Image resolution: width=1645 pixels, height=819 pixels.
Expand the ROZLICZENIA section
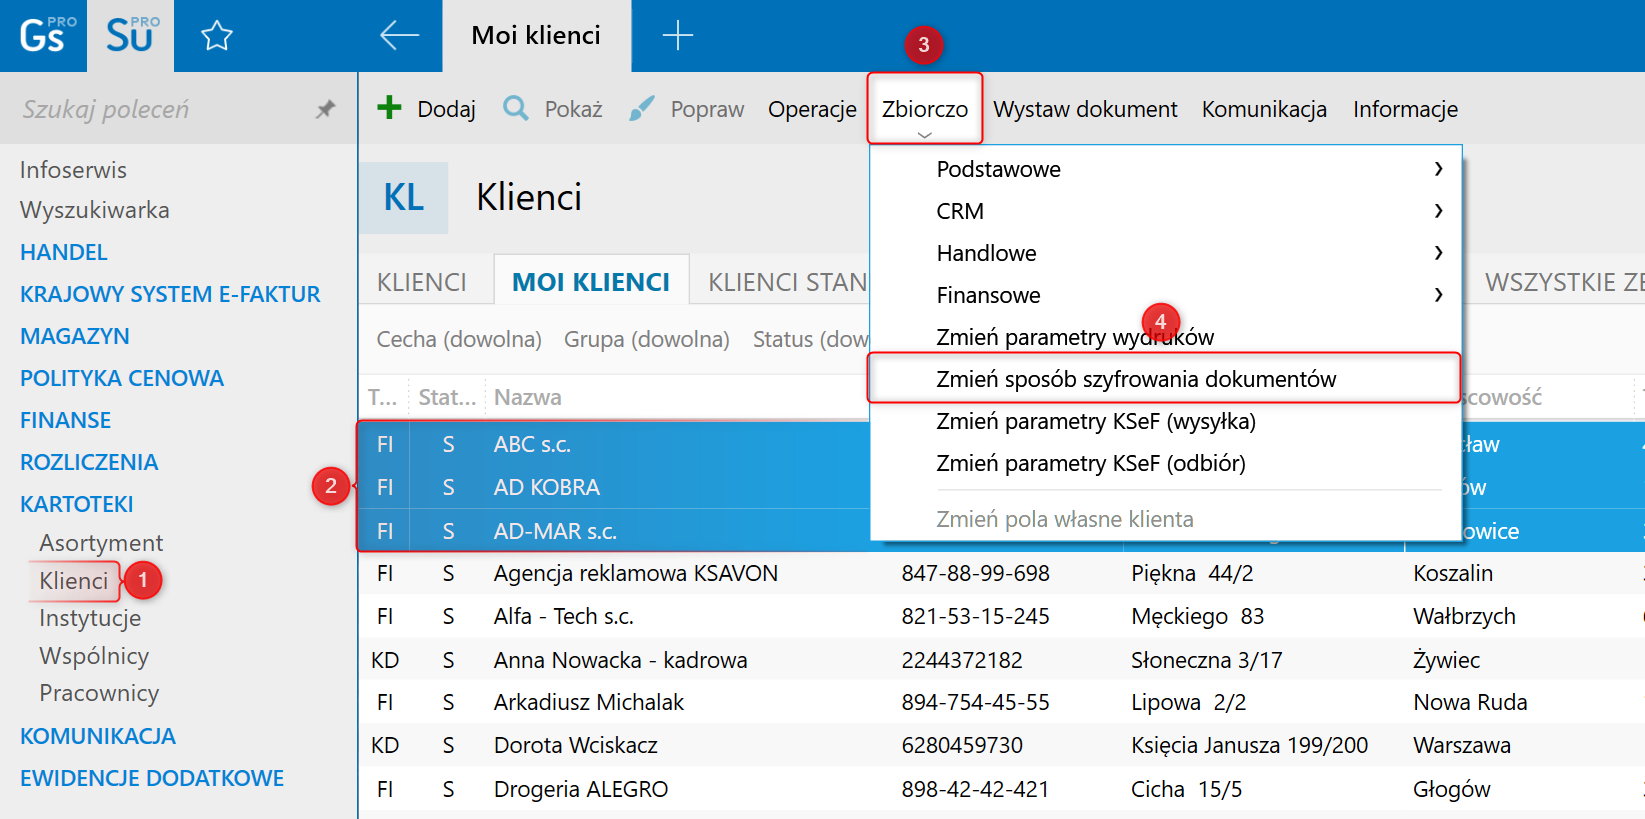(89, 462)
